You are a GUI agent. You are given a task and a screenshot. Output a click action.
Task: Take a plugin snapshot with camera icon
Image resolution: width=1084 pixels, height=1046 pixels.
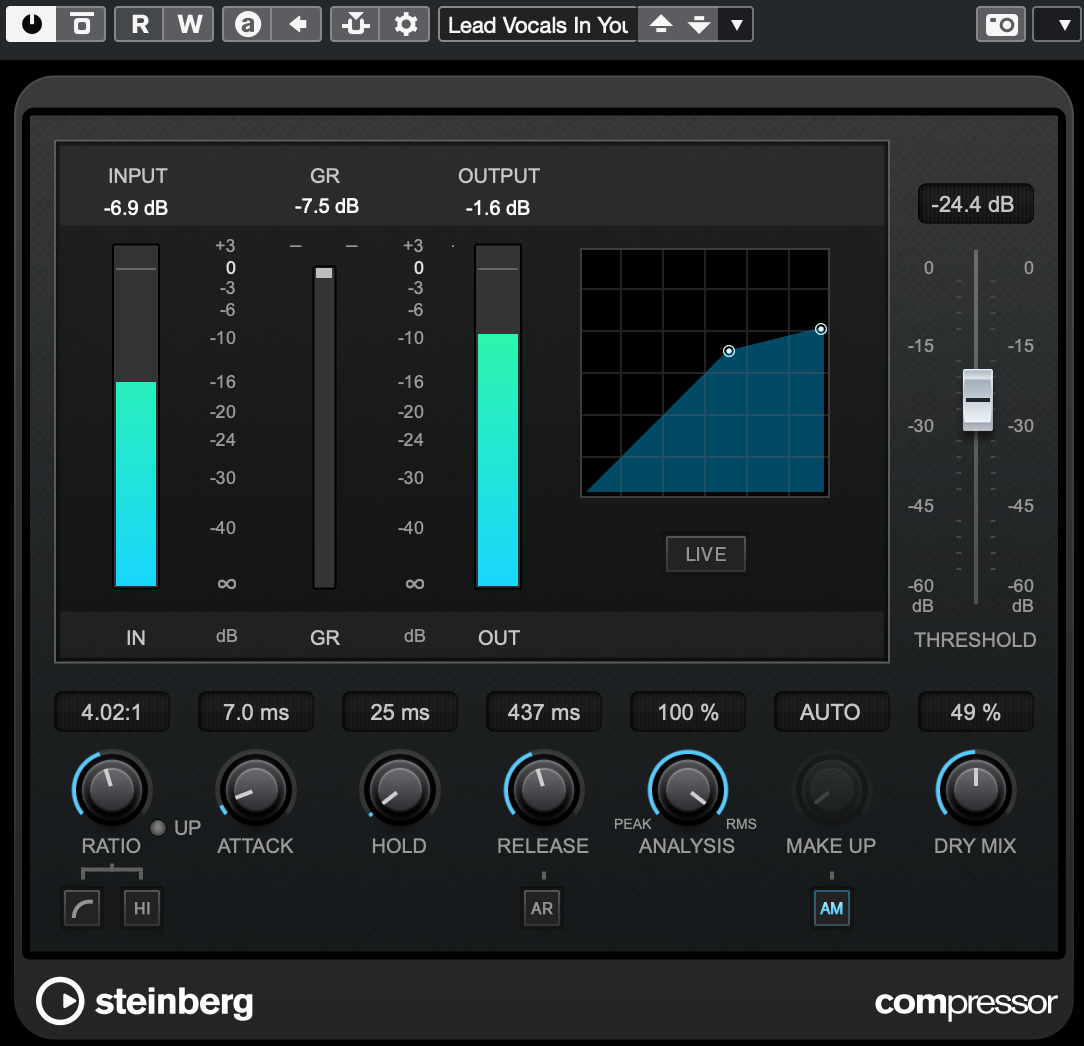(x=1000, y=25)
